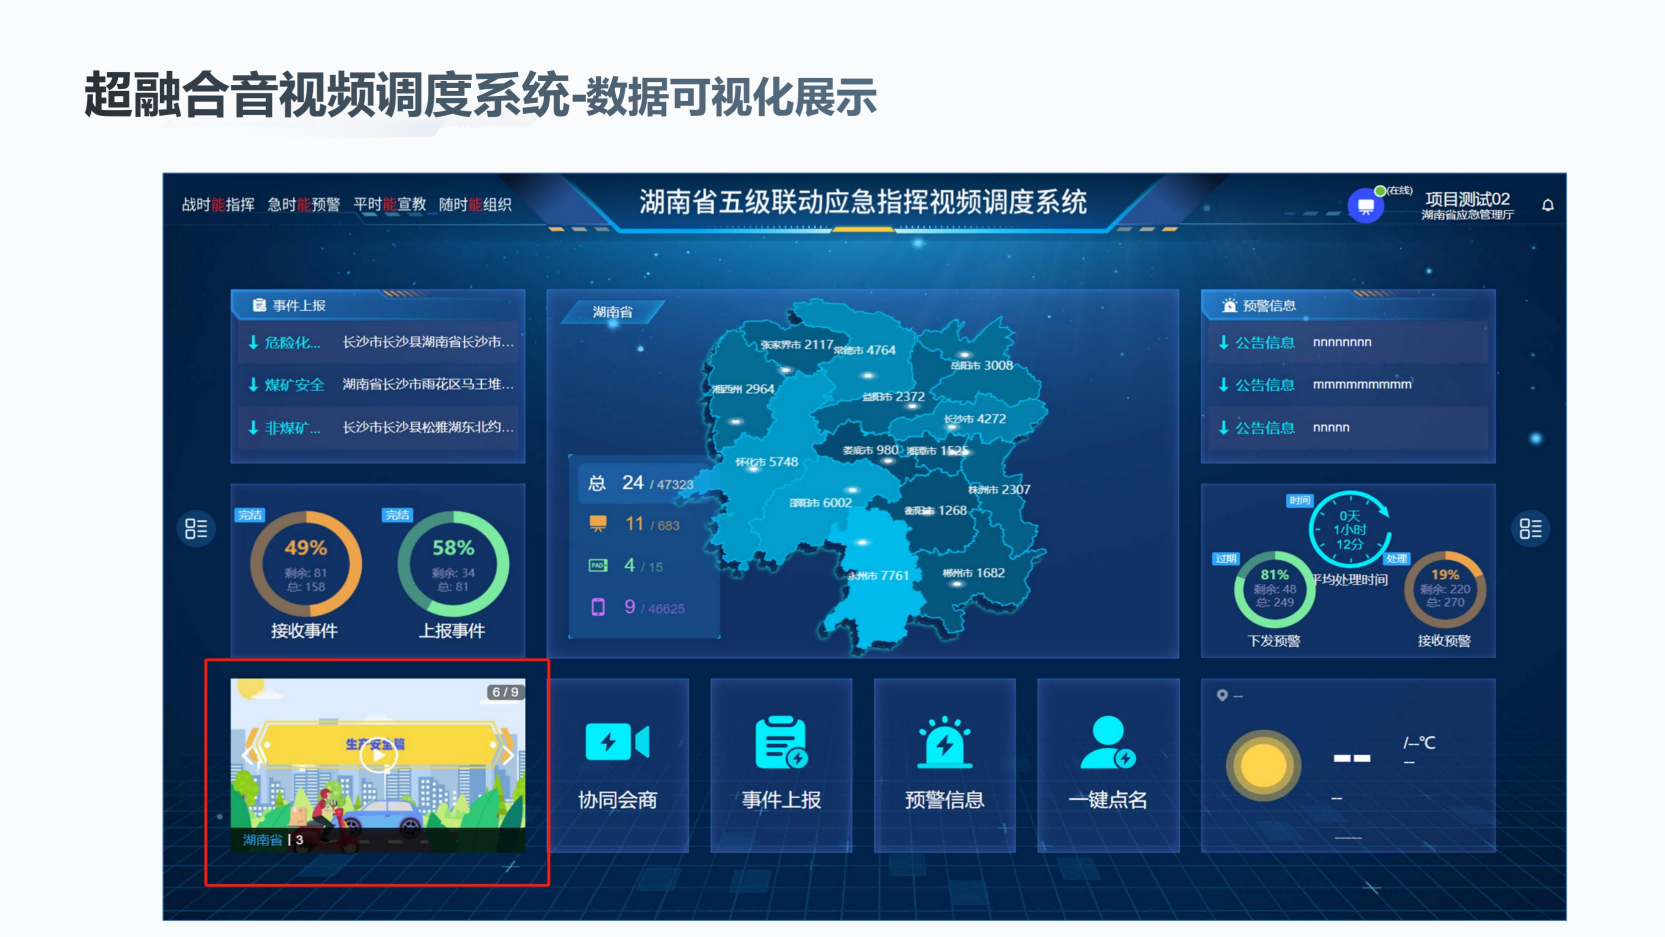Click the down arrow beside 非煤矿...
Image resolution: width=1665 pixels, height=937 pixels.
pos(253,427)
